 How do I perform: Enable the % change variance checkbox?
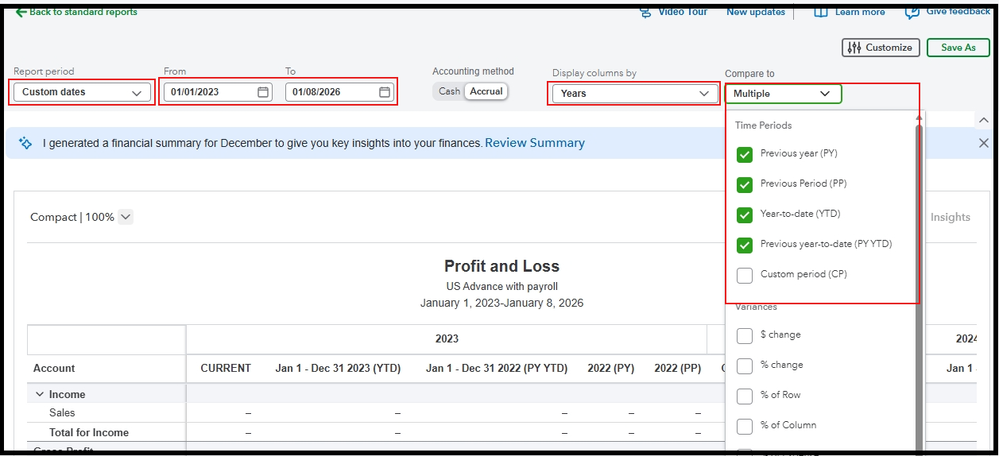pos(745,366)
